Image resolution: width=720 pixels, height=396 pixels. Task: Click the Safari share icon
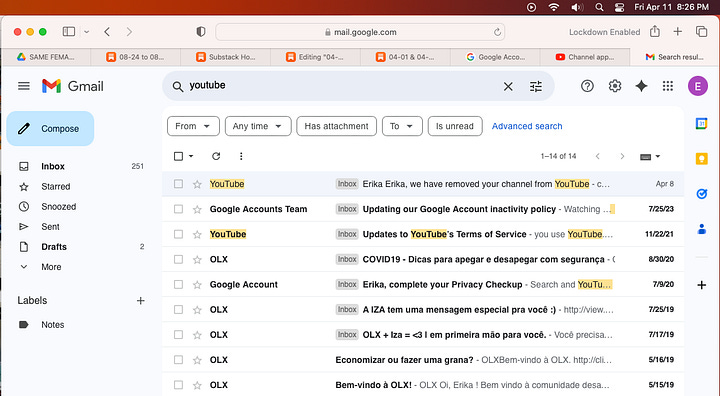[x=655, y=31]
